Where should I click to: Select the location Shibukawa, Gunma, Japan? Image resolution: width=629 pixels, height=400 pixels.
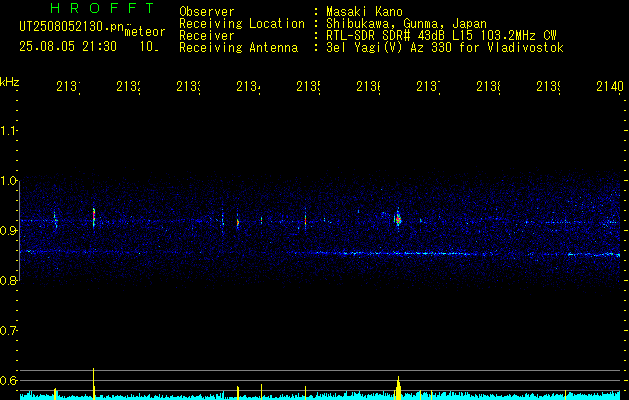click(406, 24)
